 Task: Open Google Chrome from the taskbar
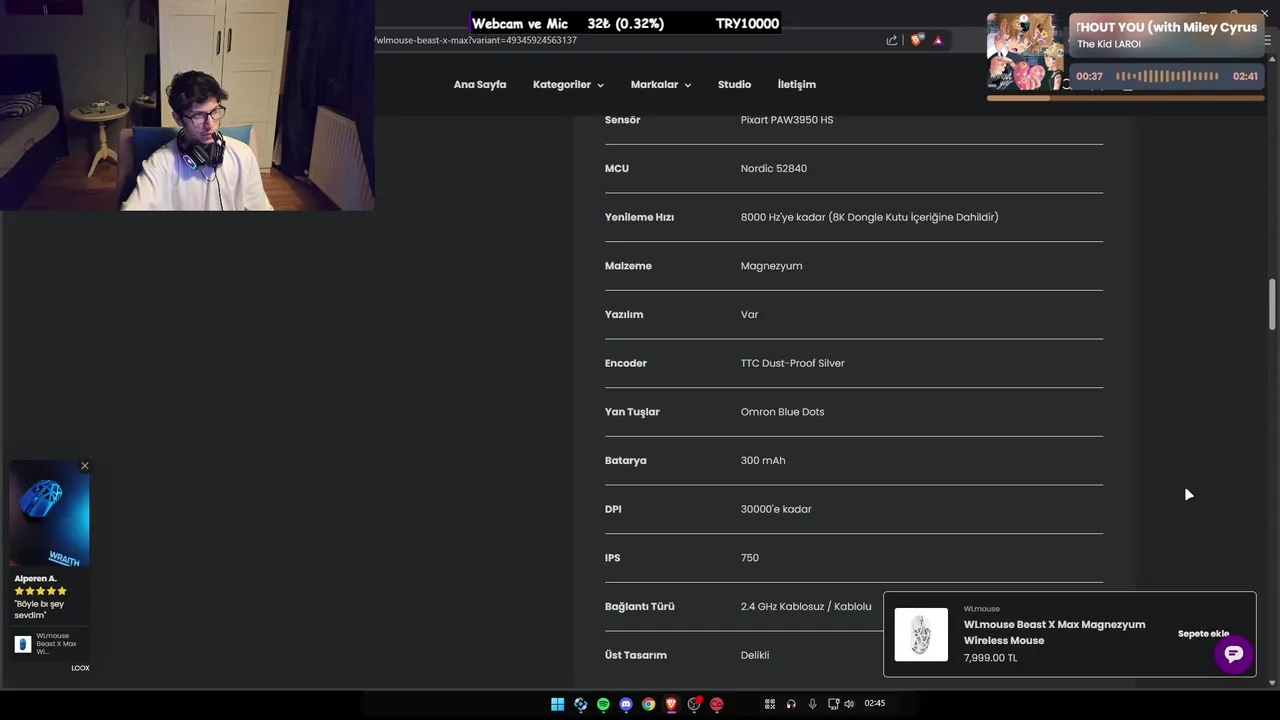coord(649,704)
